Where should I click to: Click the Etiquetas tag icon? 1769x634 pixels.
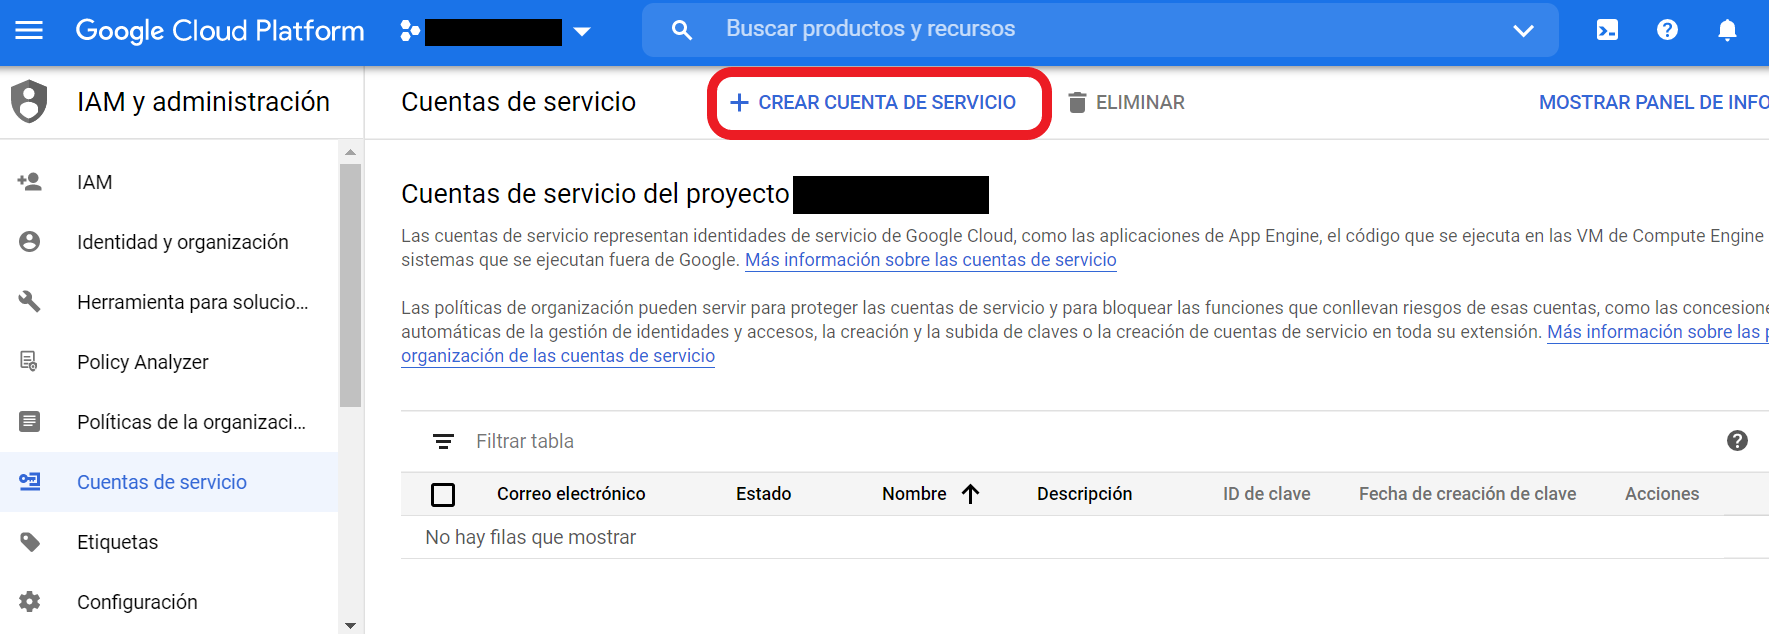pos(30,542)
